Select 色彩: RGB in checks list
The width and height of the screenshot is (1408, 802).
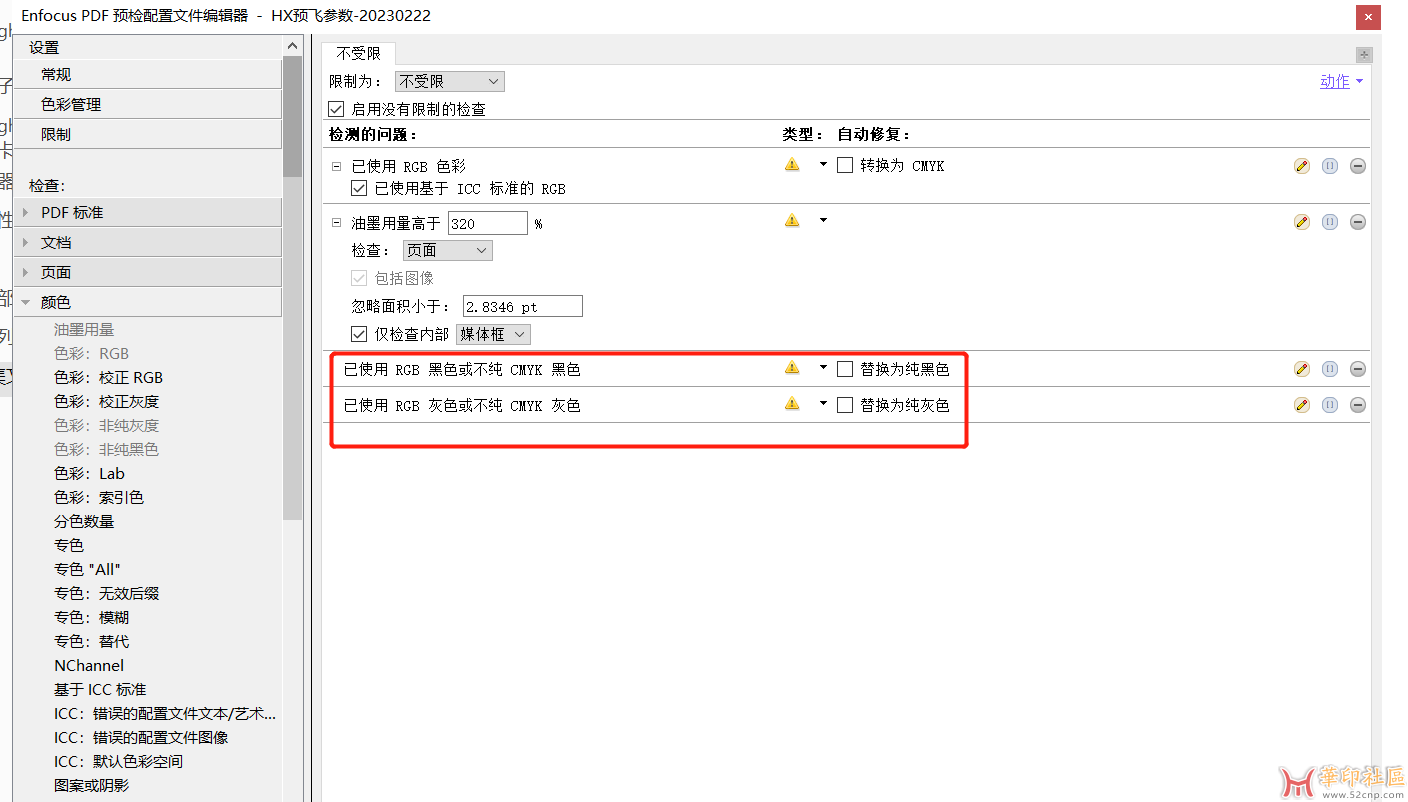click(x=91, y=354)
